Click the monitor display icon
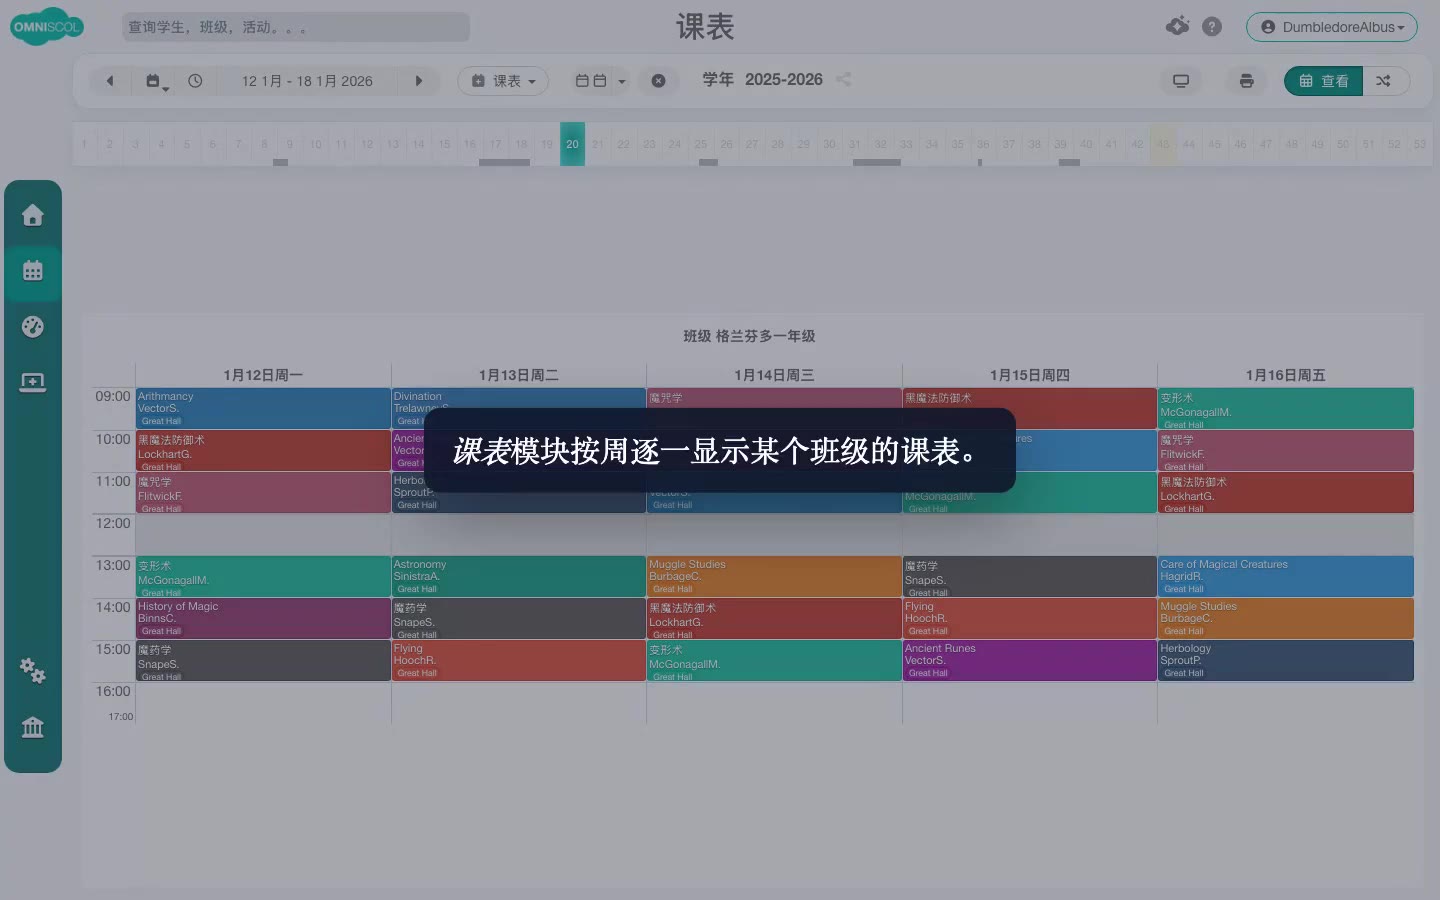The width and height of the screenshot is (1440, 900). 1181,81
